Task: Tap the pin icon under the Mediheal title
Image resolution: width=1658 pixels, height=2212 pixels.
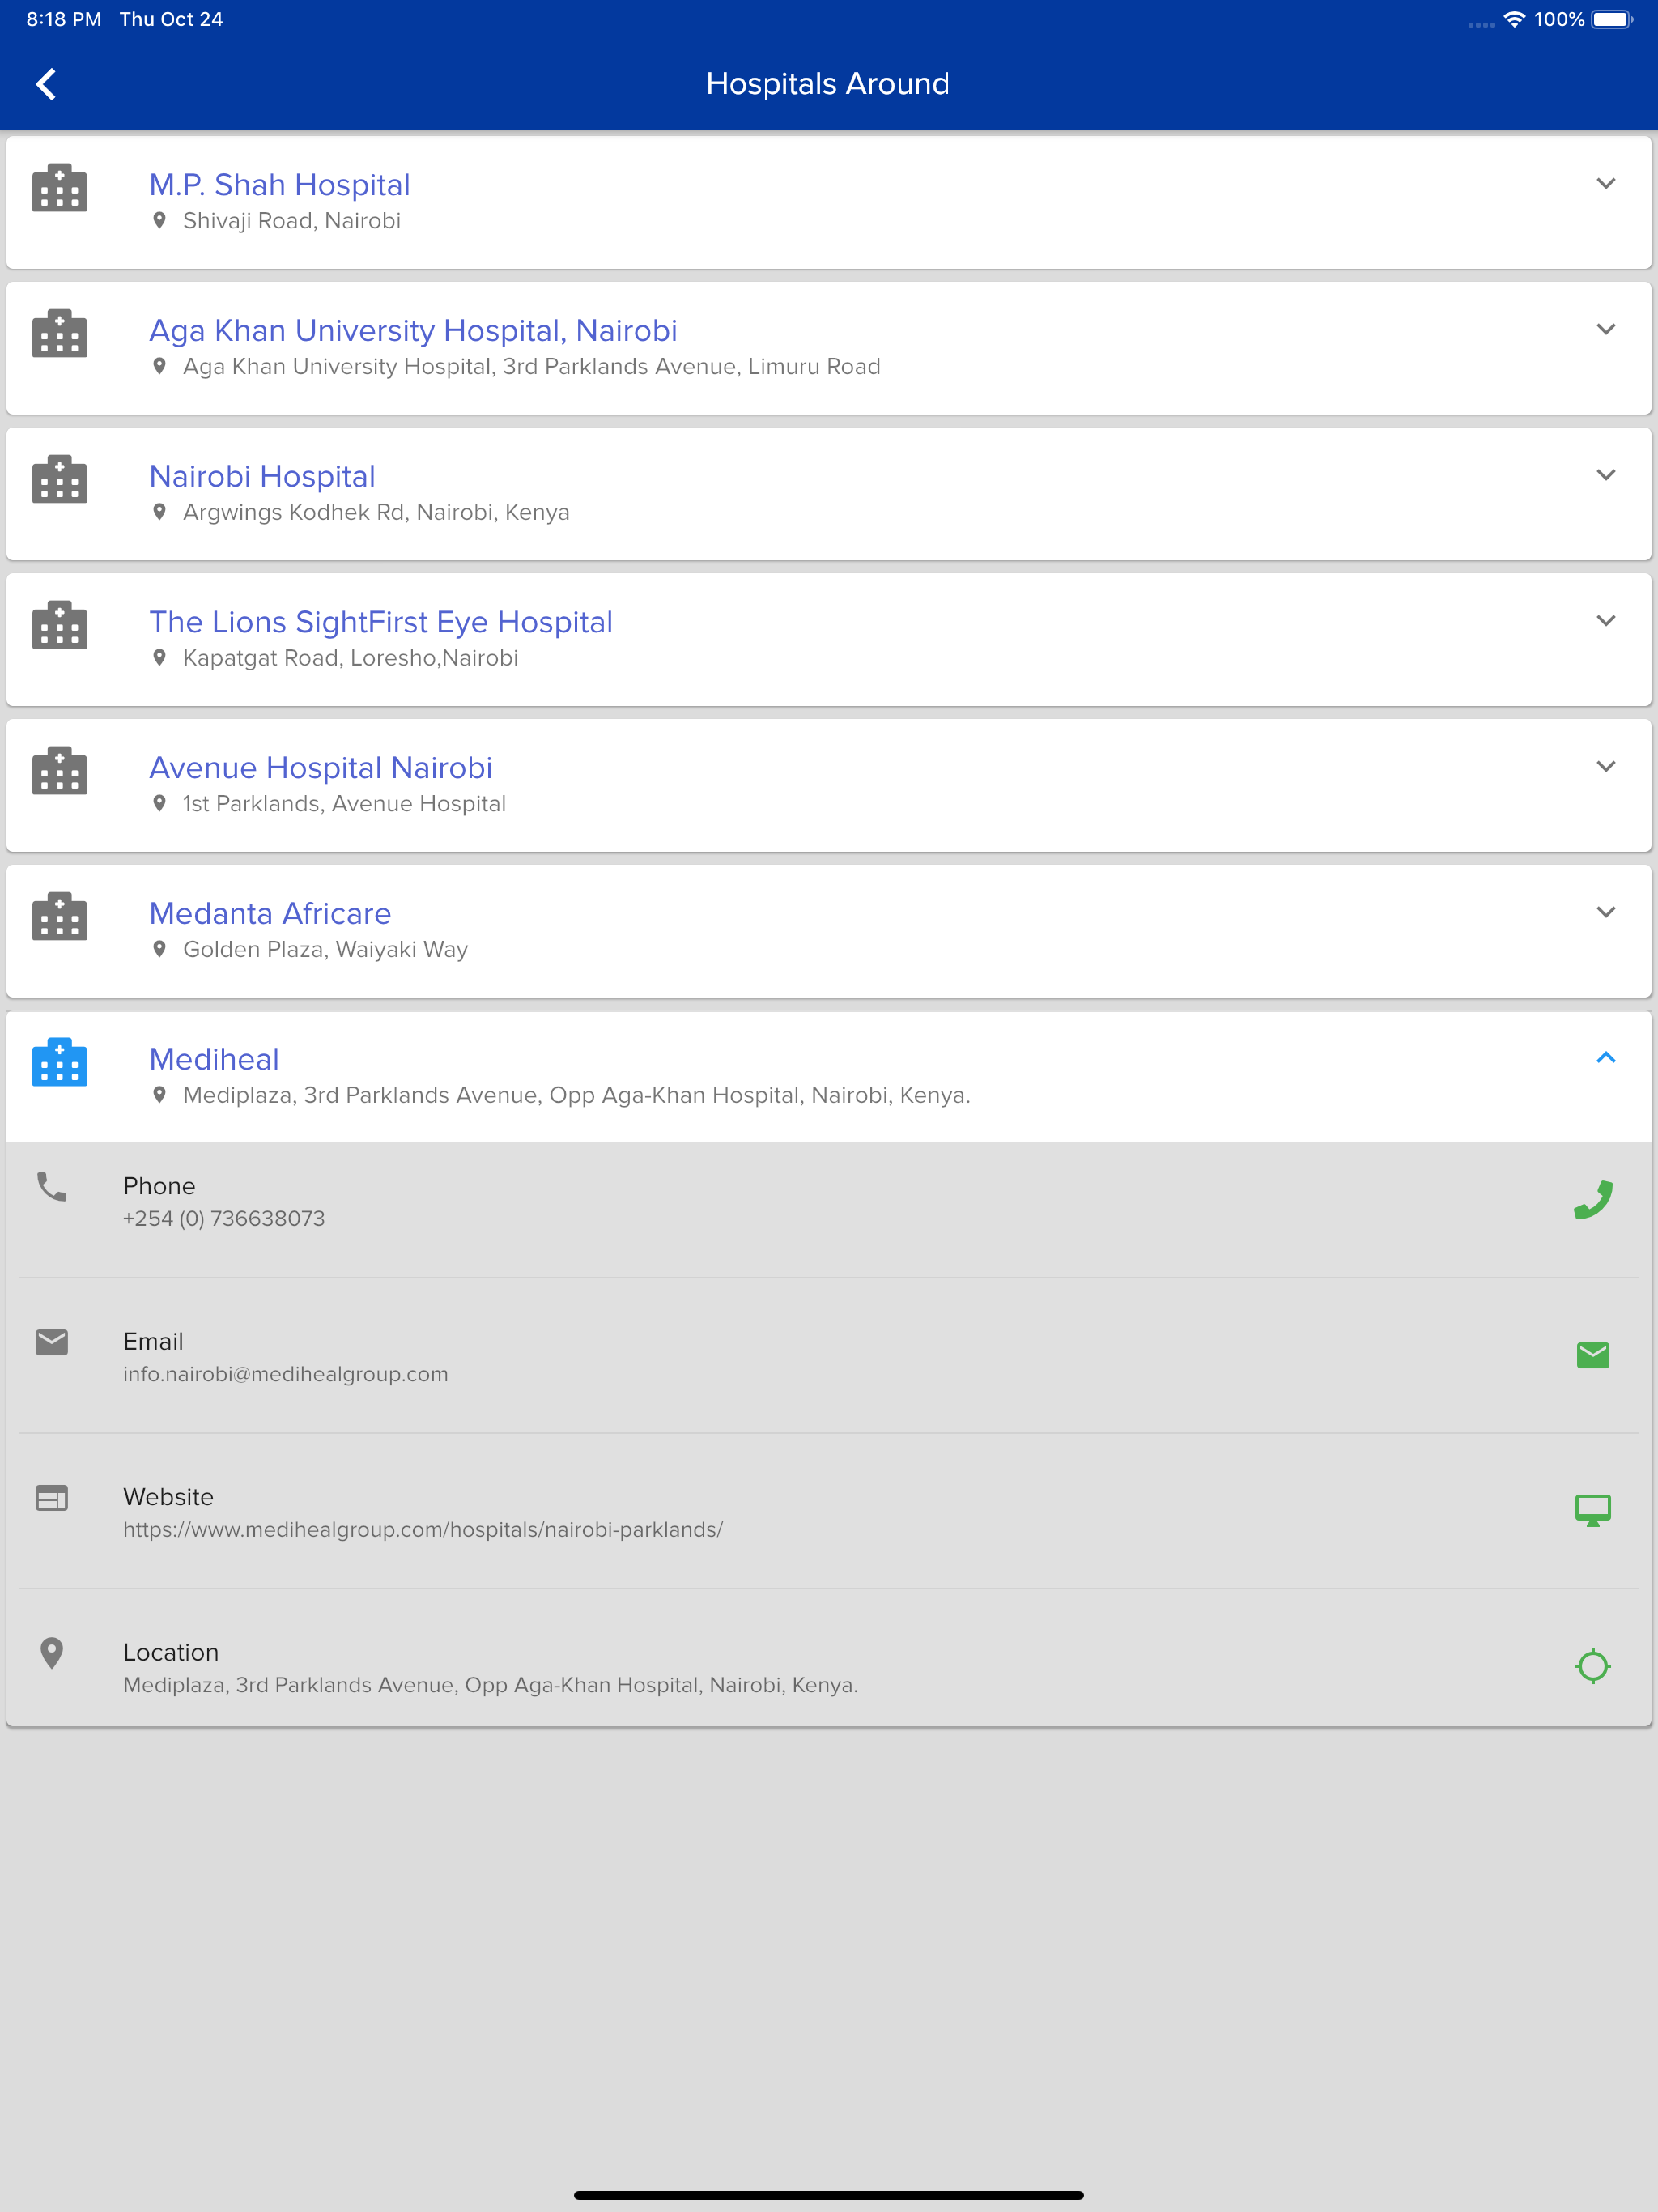Action: (159, 1096)
